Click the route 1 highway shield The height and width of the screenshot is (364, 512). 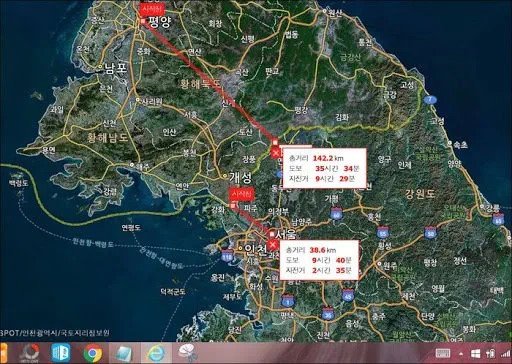(x=287, y=301)
